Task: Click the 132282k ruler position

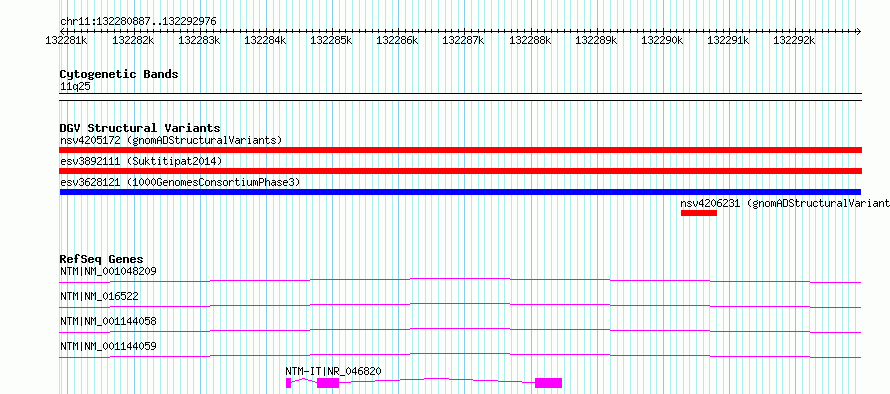Action: coord(133,40)
